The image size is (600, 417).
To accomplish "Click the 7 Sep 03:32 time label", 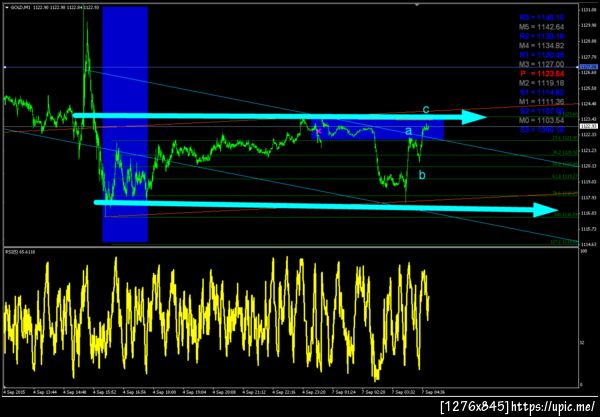I will [403, 392].
